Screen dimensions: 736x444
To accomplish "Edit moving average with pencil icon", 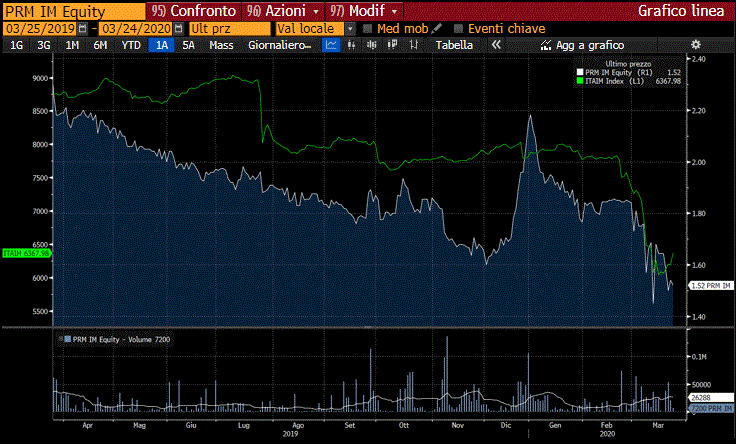I will [437, 29].
